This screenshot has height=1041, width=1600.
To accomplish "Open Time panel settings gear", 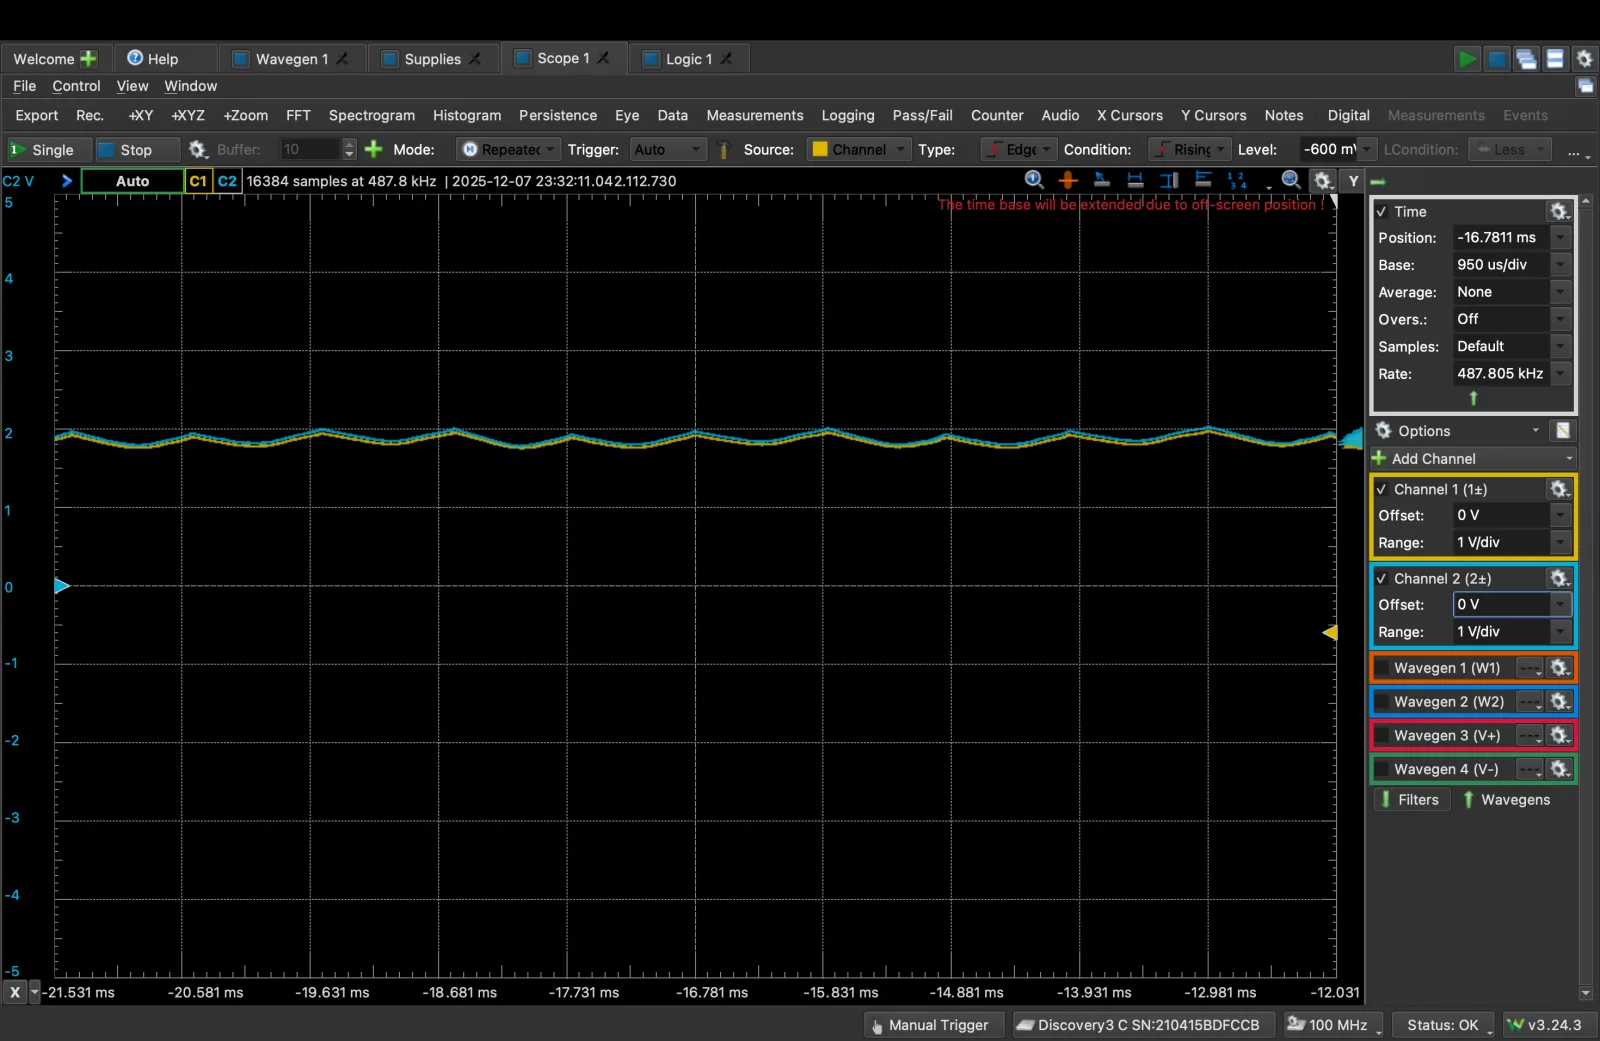I will 1559,211.
